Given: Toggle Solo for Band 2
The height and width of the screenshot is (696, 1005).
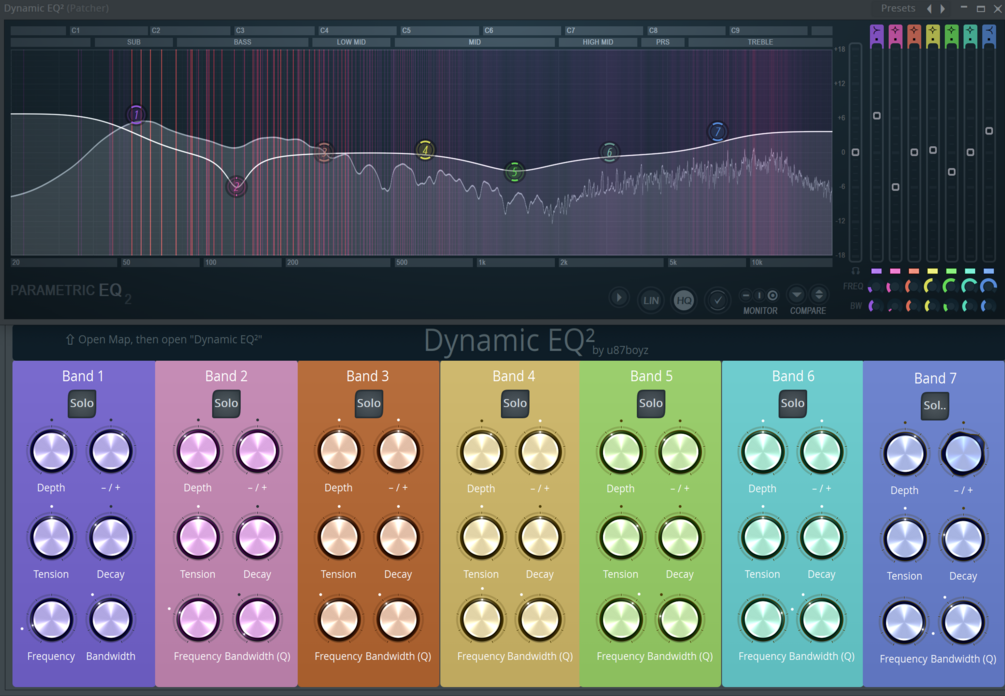Looking at the screenshot, I should pos(226,404).
